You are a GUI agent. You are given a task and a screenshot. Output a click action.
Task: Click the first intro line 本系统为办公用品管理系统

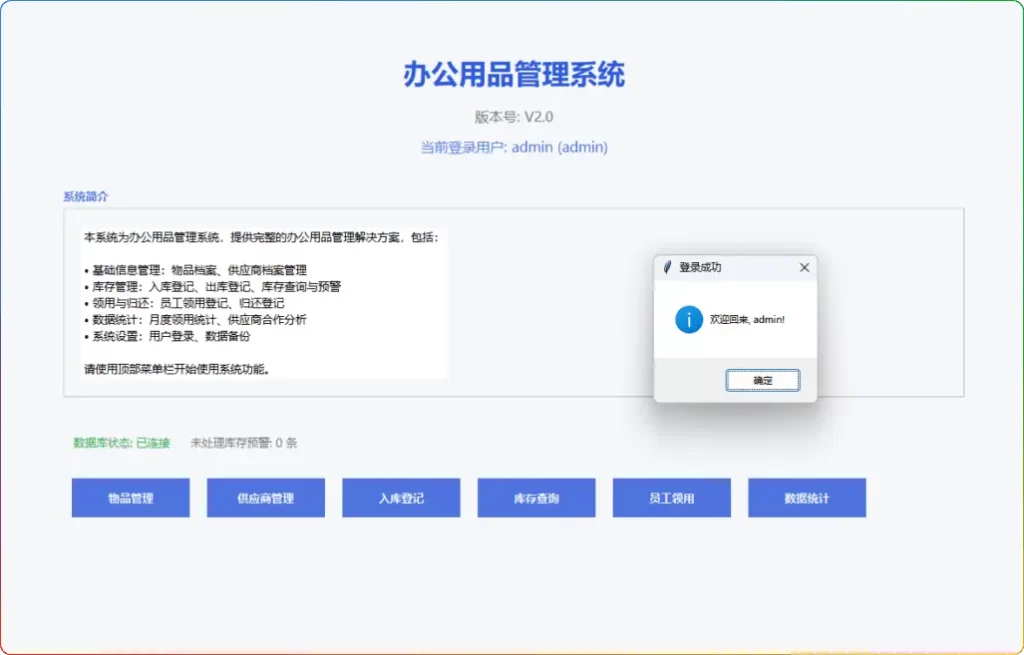[261, 237]
